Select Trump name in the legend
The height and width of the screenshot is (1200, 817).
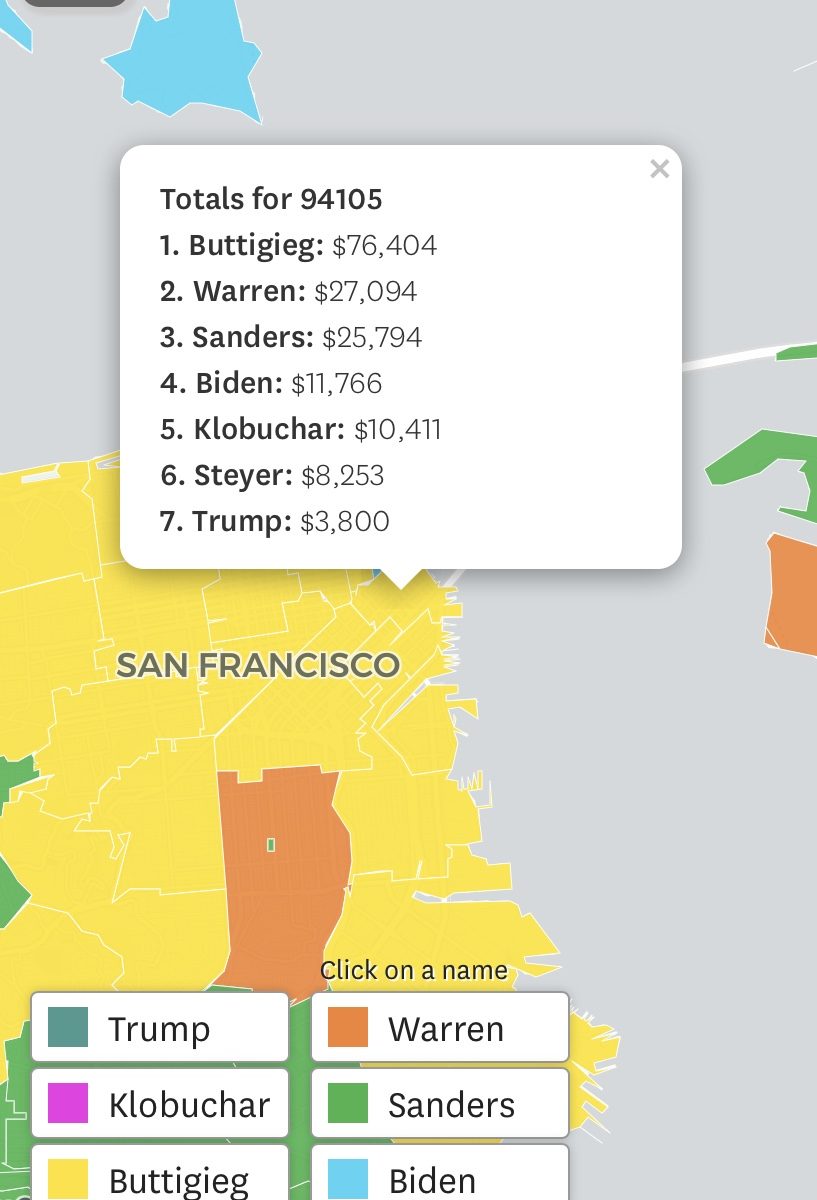click(159, 1028)
